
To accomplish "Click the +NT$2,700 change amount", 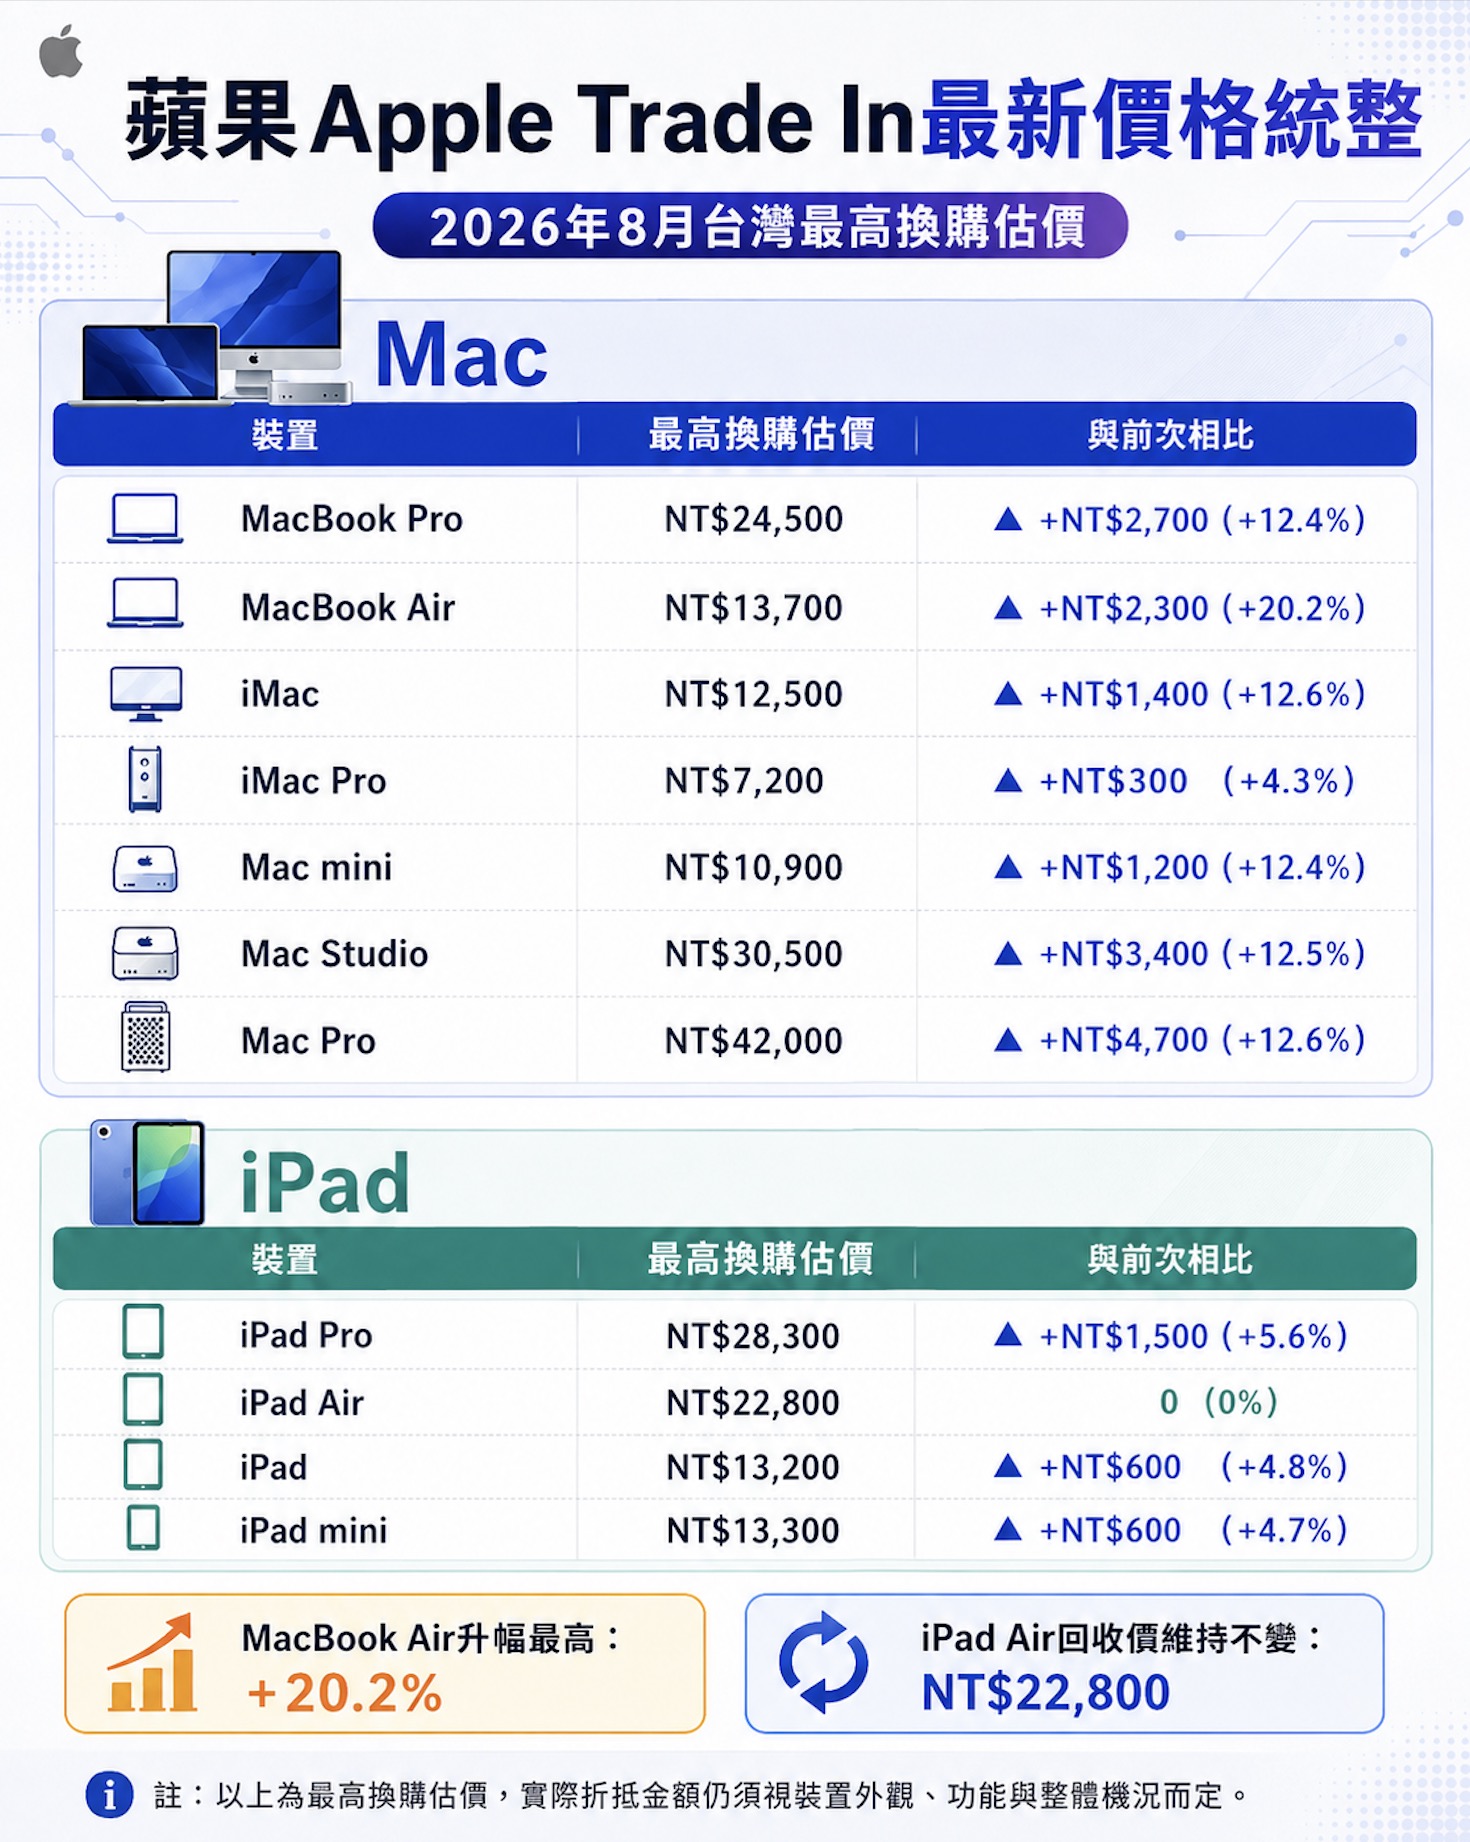I will tap(1124, 520).
